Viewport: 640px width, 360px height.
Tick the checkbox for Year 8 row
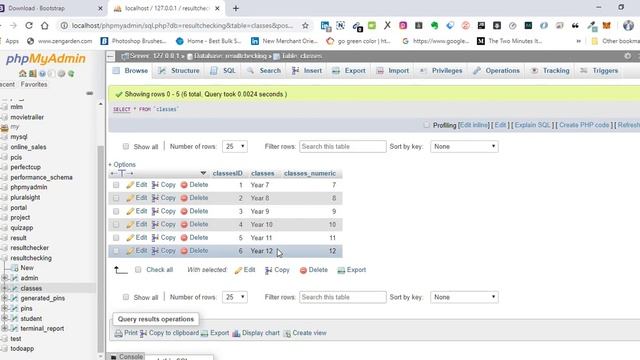(116, 198)
